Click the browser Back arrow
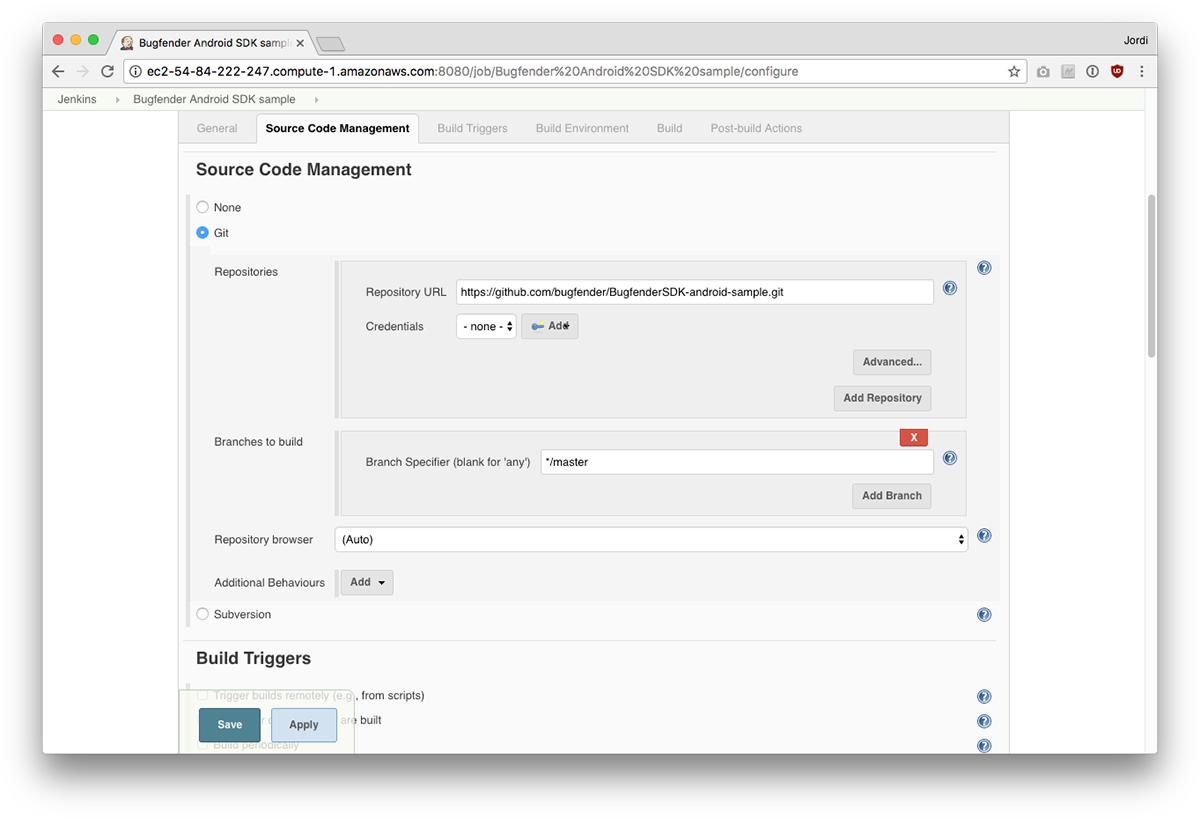 click(58, 72)
